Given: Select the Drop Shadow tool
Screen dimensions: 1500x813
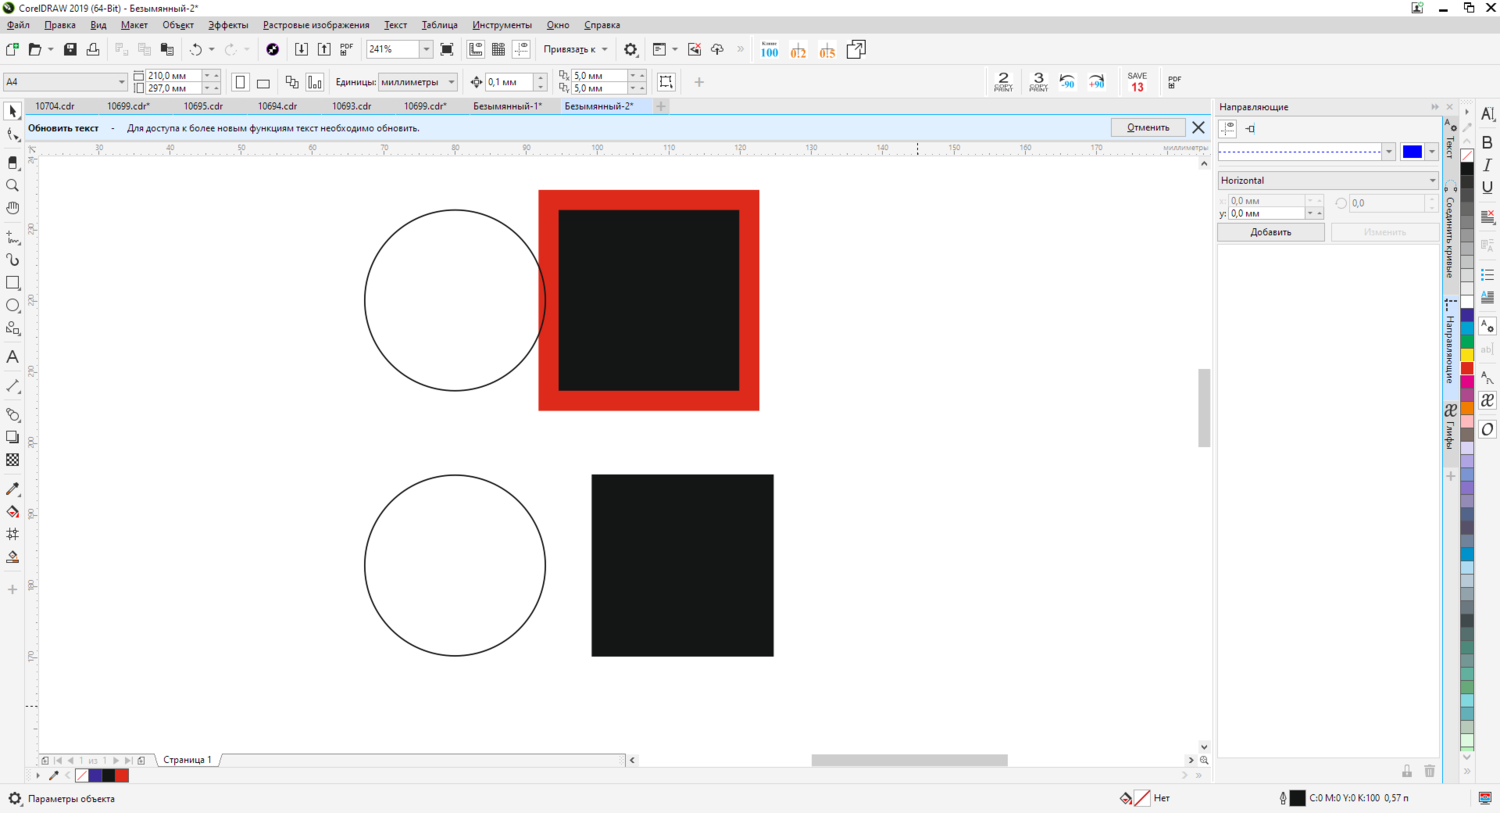Looking at the screenshot, I should [12, 437].
